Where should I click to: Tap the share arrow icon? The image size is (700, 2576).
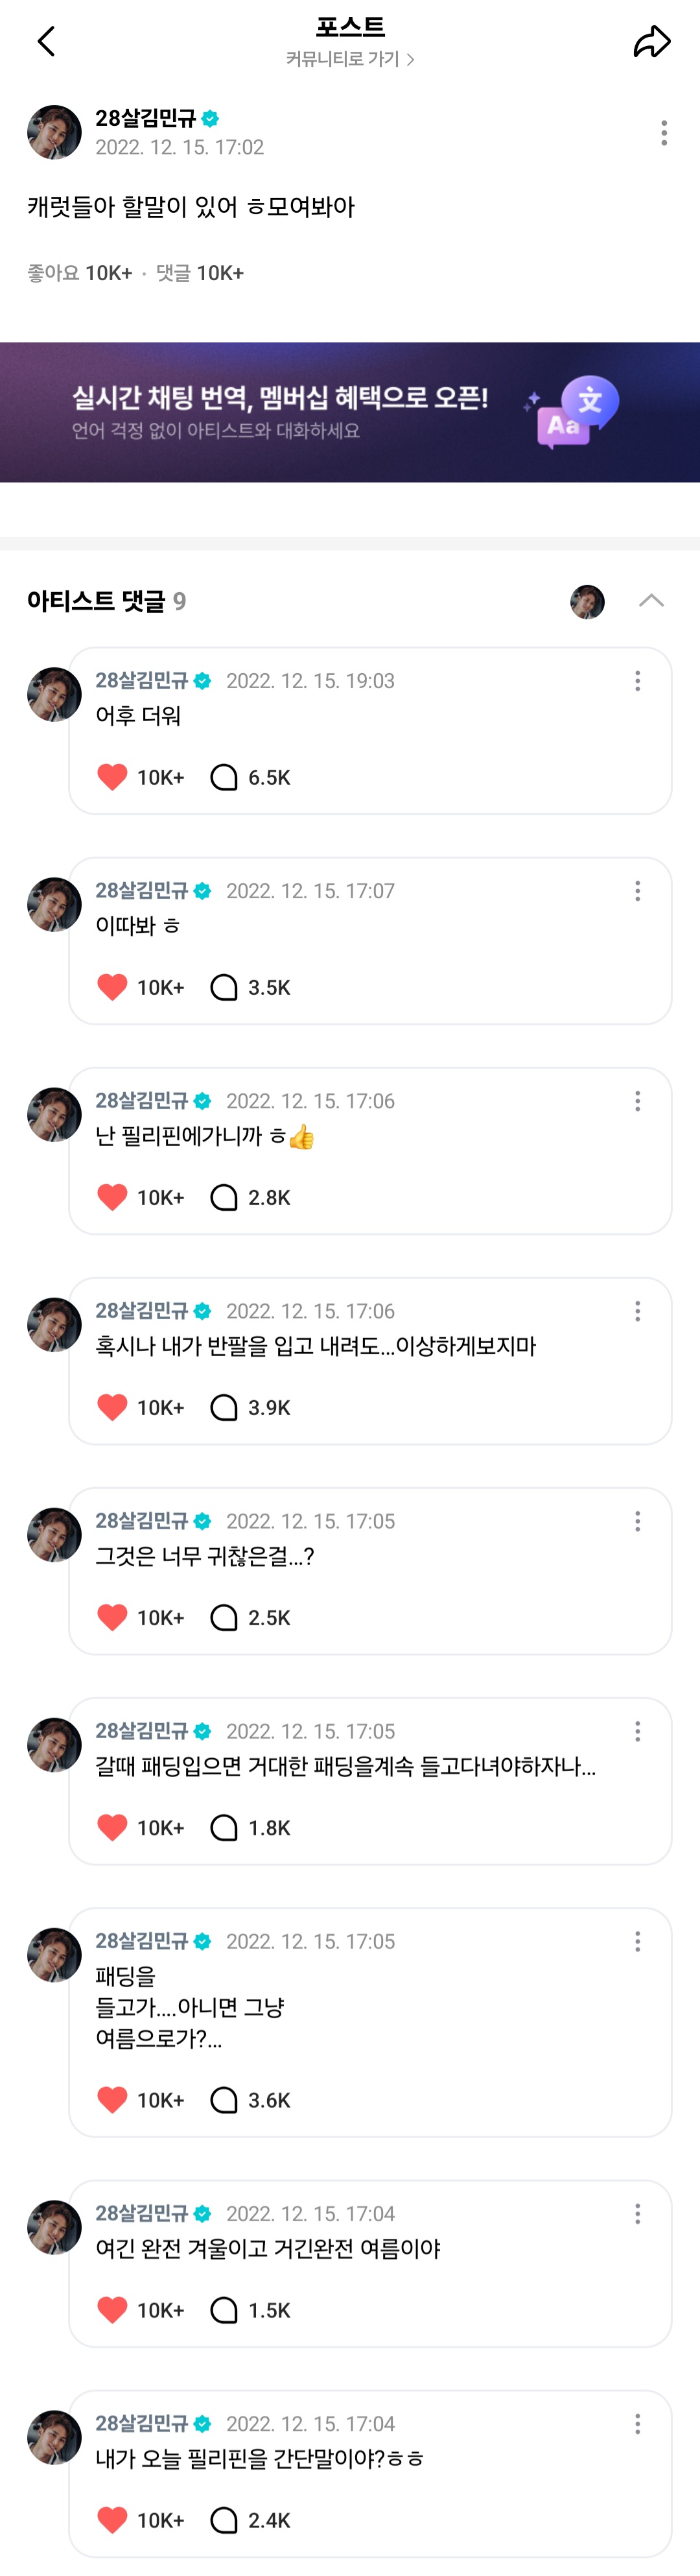pyautogui.click(x=651, y=41)
